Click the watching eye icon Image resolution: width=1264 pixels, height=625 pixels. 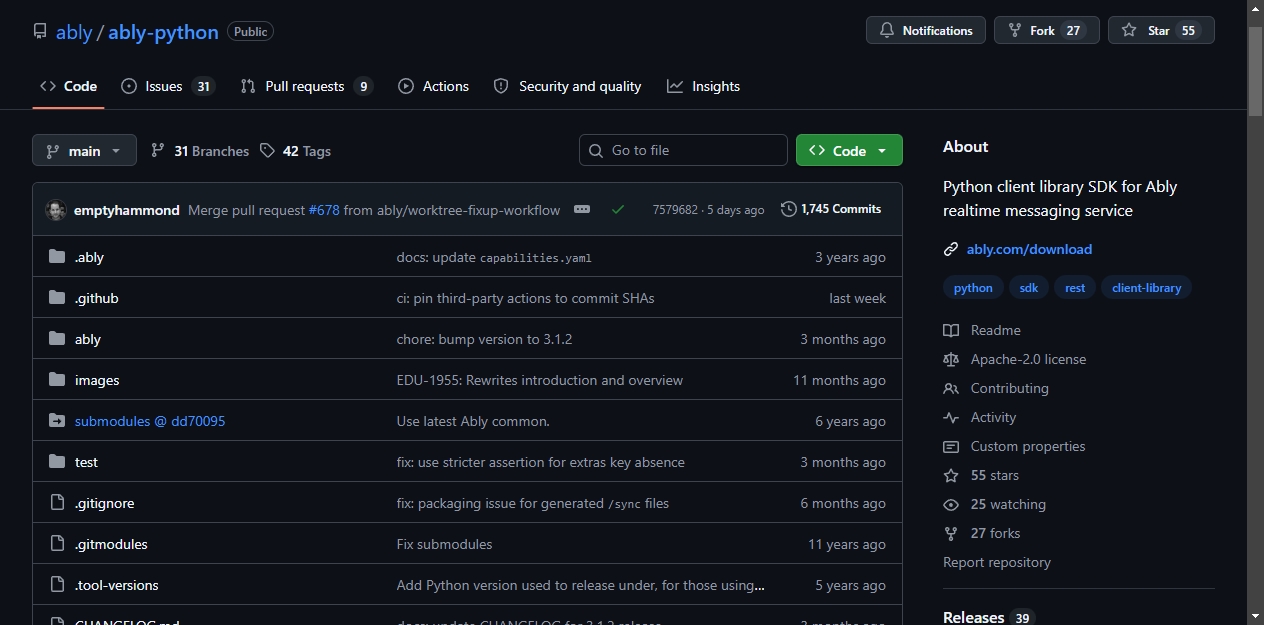click(x=951, y=504)
